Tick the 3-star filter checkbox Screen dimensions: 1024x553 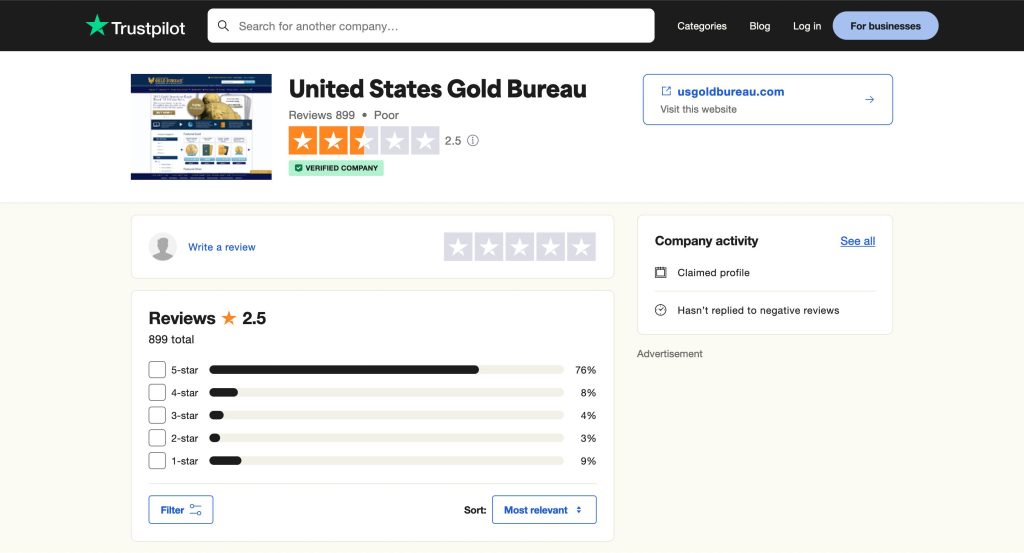[157, 415]
